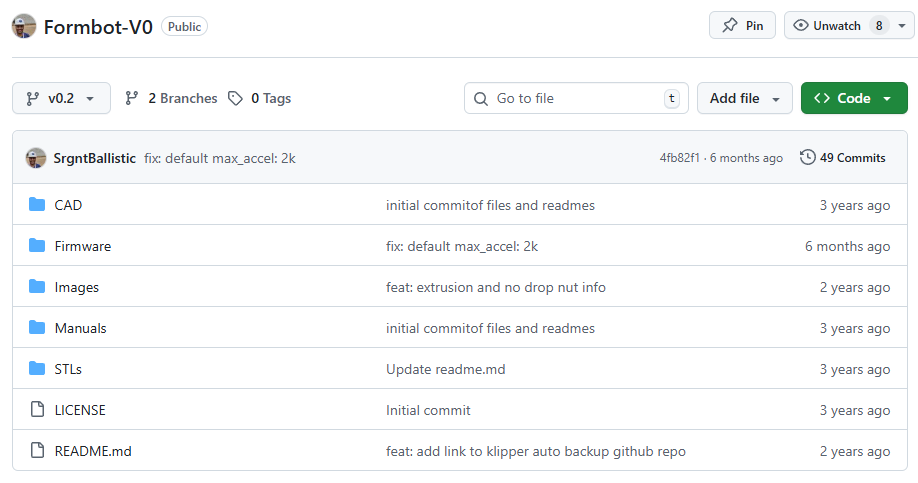The width and height of the screenshot is (918, 483).
Task: Click the LICENSE file icon
Action: coord(37,409)
